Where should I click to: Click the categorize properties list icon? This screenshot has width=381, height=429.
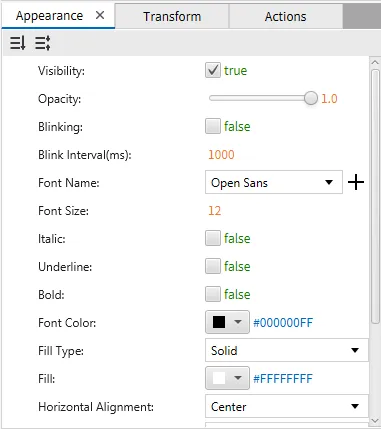(43, 43)
